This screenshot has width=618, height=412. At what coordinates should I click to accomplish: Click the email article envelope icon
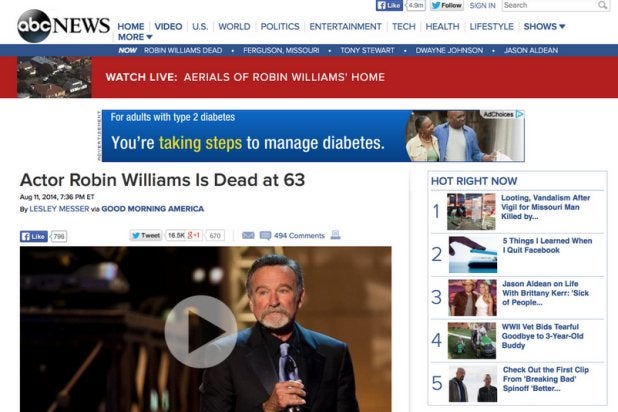(x=248, y=236)
